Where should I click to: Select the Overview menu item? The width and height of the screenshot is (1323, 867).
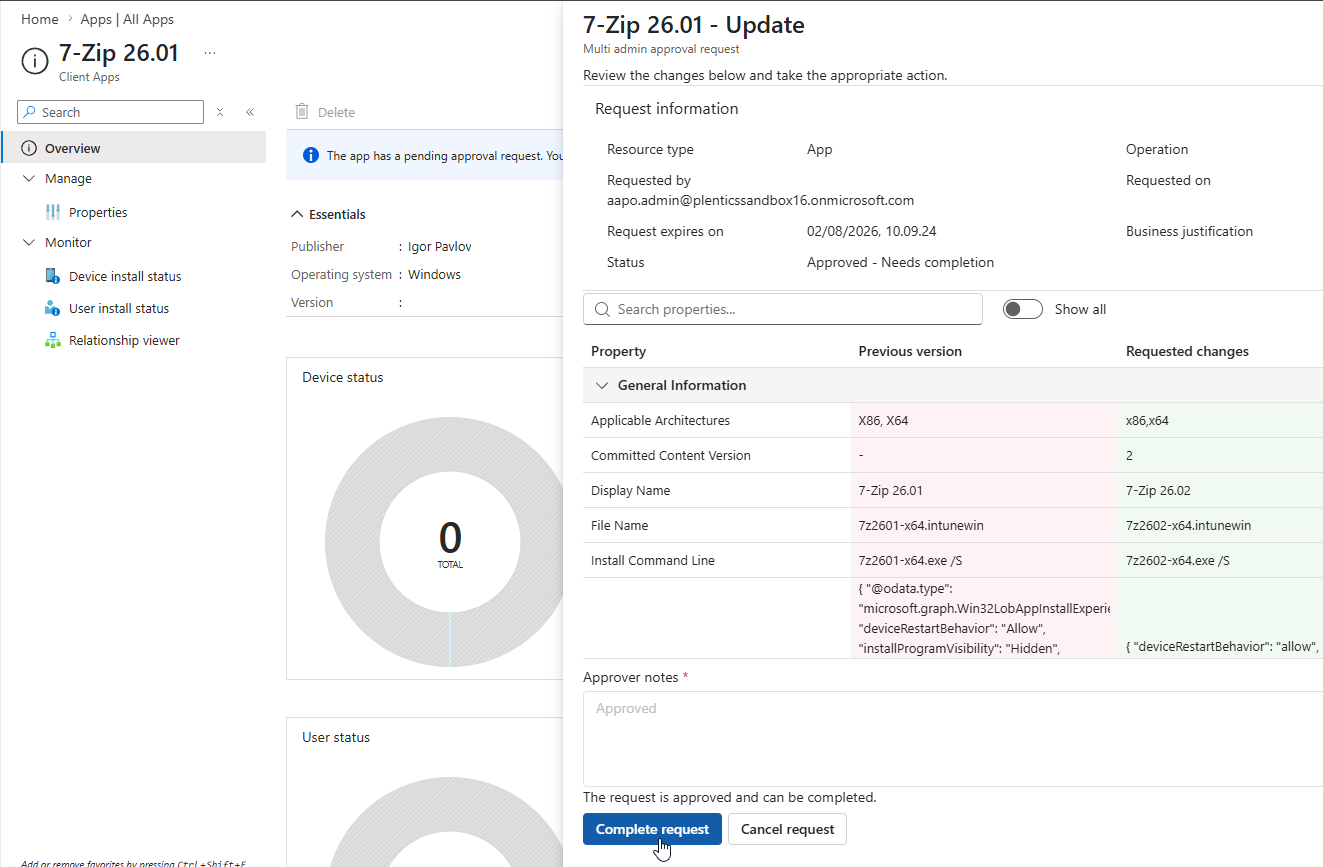[x=134, y=148]
